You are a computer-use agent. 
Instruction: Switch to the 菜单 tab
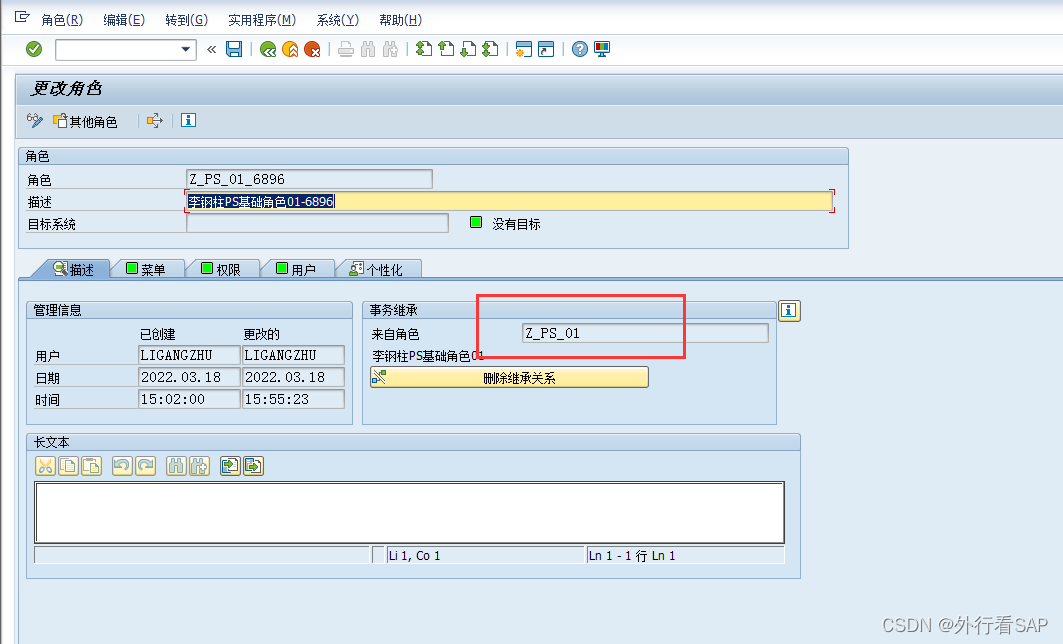coord(146,269)
